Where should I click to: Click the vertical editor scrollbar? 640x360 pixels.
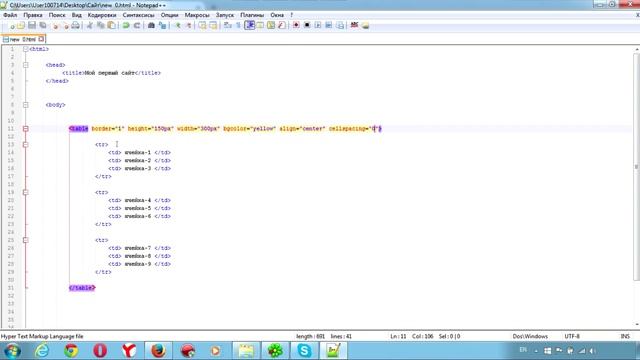pos(636,167)
